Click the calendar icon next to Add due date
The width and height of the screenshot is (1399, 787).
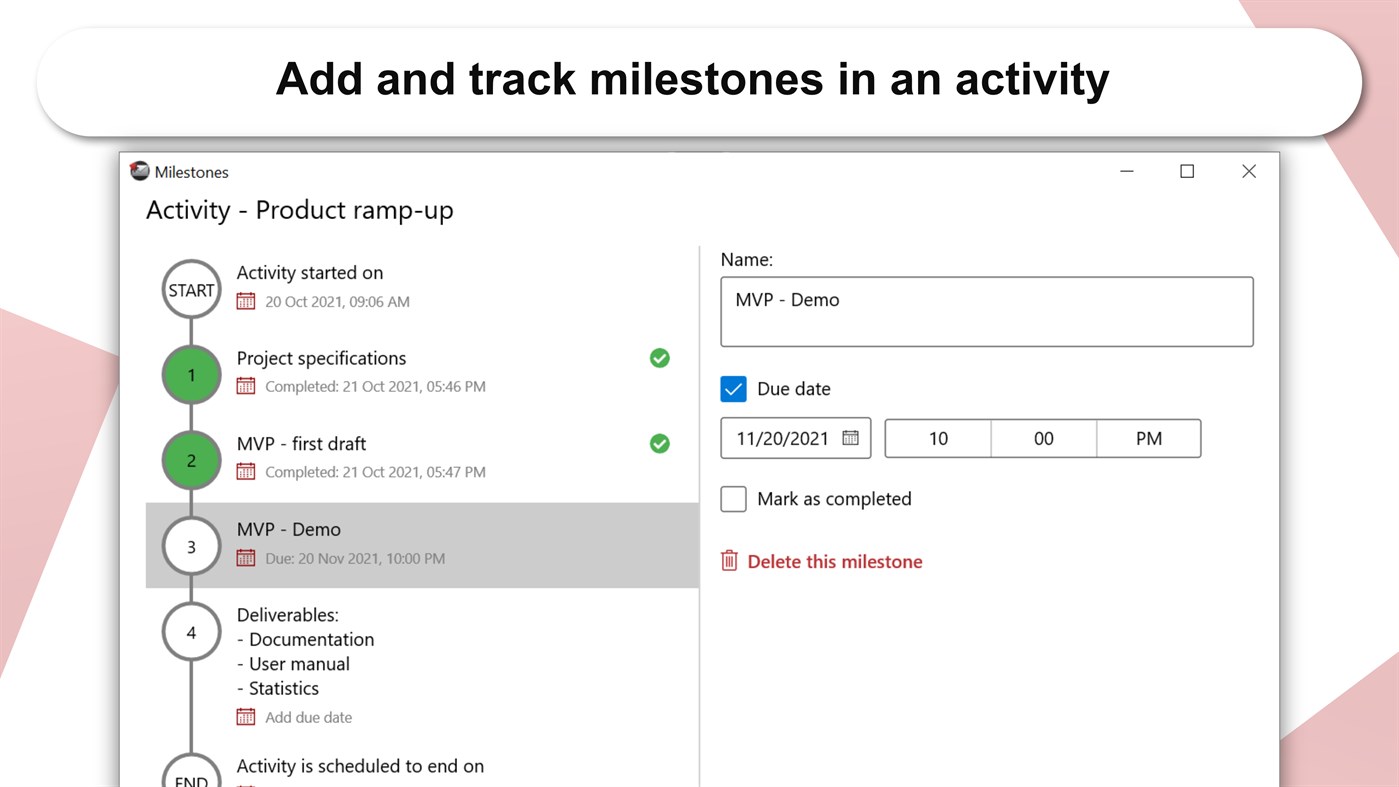pos(246,717)
